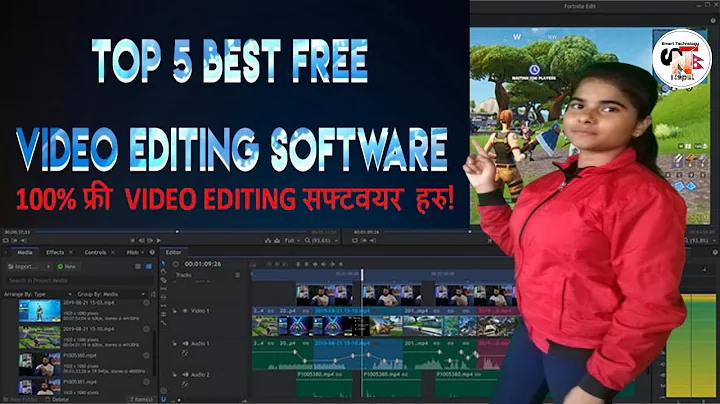Image resolution: width=720 pixels, height=404 pixels.
Task: Hide the Video 1 track with its eye
Action: (185, 311)
